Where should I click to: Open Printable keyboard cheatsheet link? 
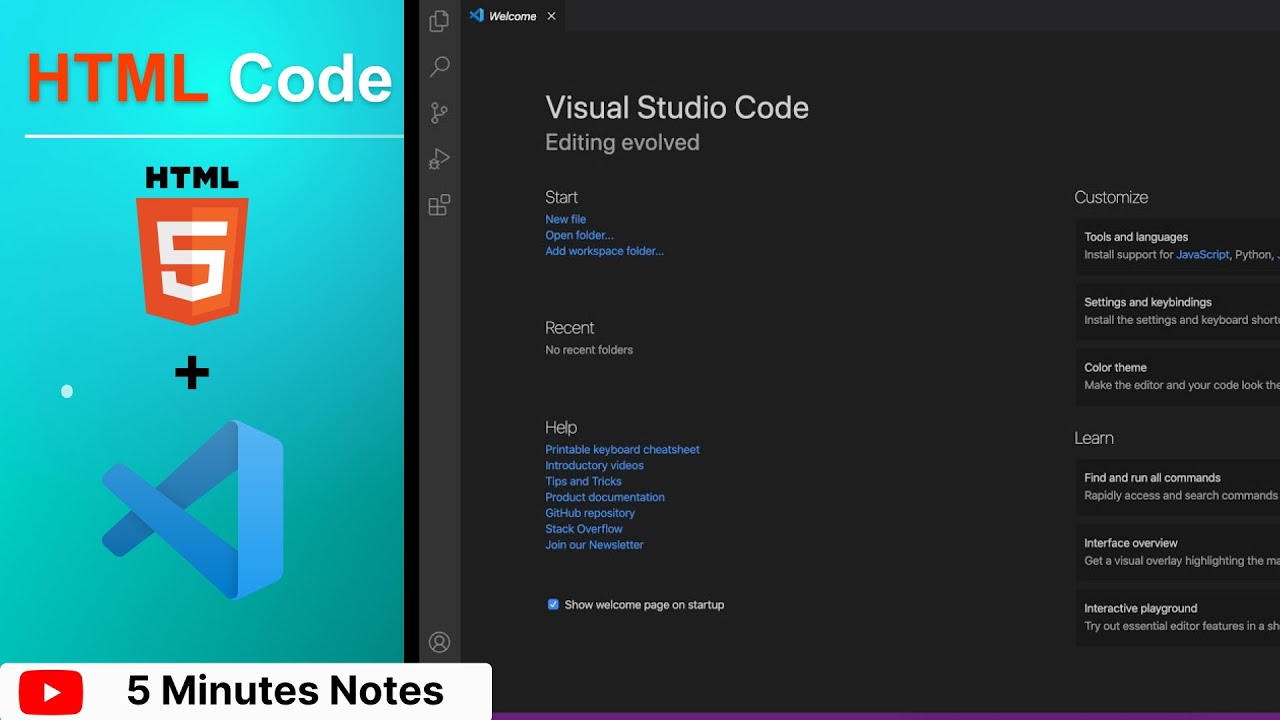point(622,449)
